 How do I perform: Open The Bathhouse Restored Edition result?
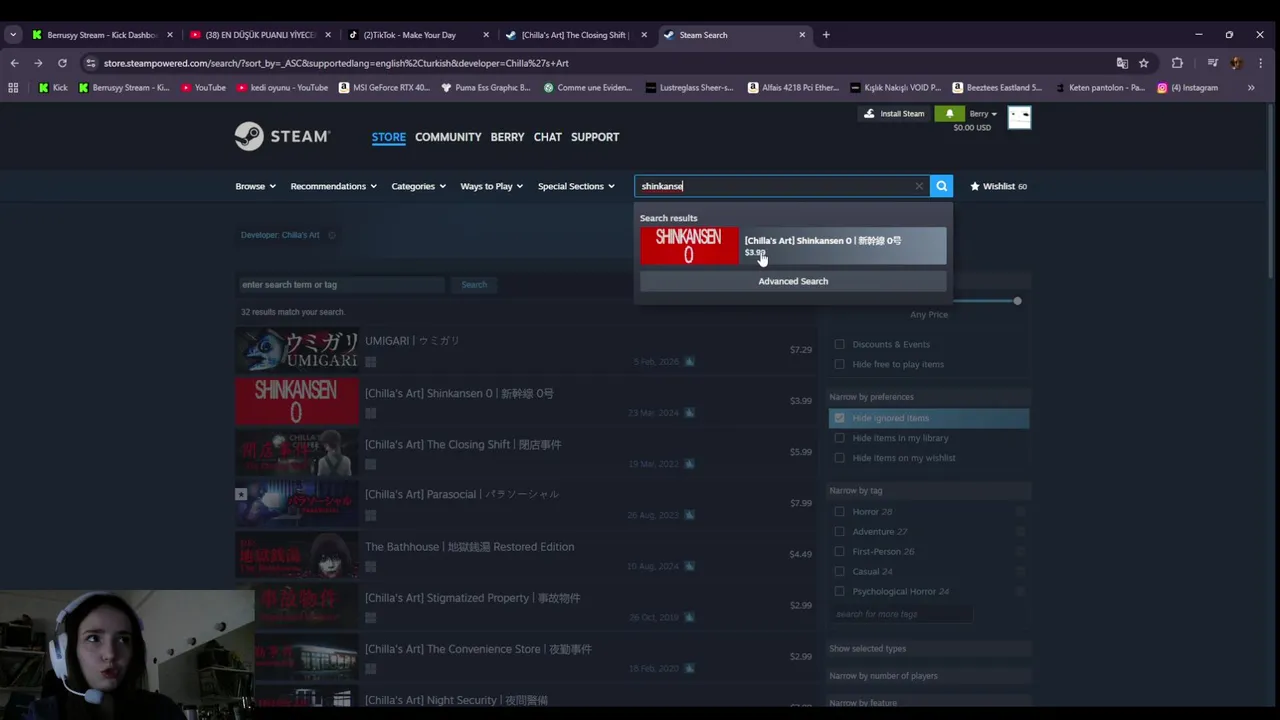click(x=525, y=555)
